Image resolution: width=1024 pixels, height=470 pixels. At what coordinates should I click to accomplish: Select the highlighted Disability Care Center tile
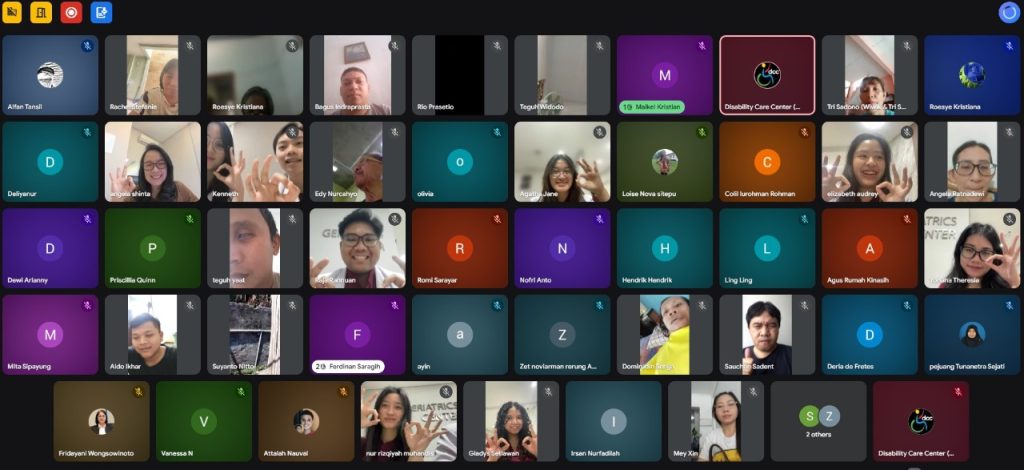767,75
